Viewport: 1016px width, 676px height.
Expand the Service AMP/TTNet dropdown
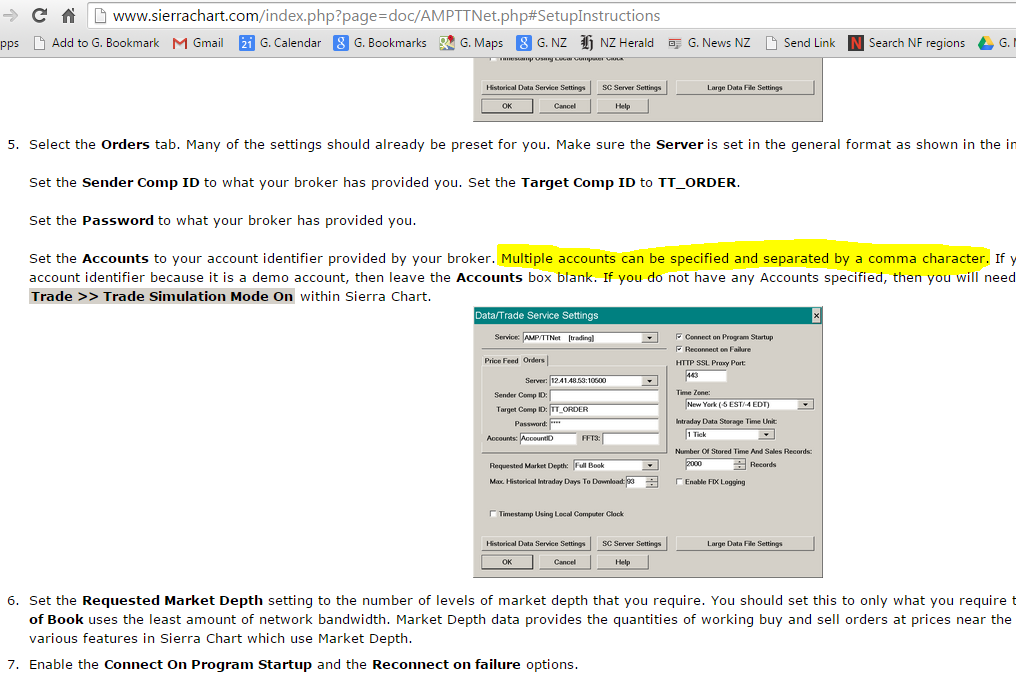pyautogui.click(x=649, y=338)
